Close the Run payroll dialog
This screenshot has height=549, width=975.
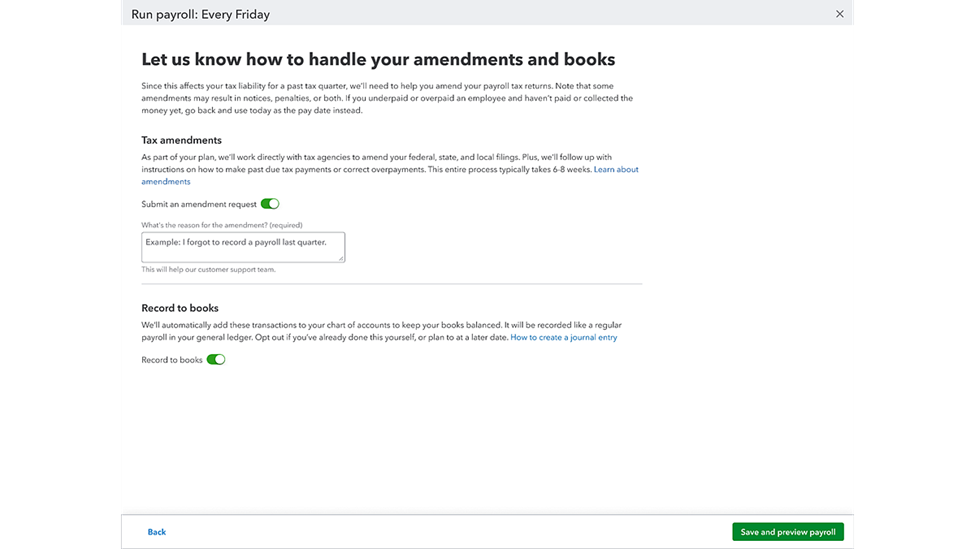(x=839, y=14)
